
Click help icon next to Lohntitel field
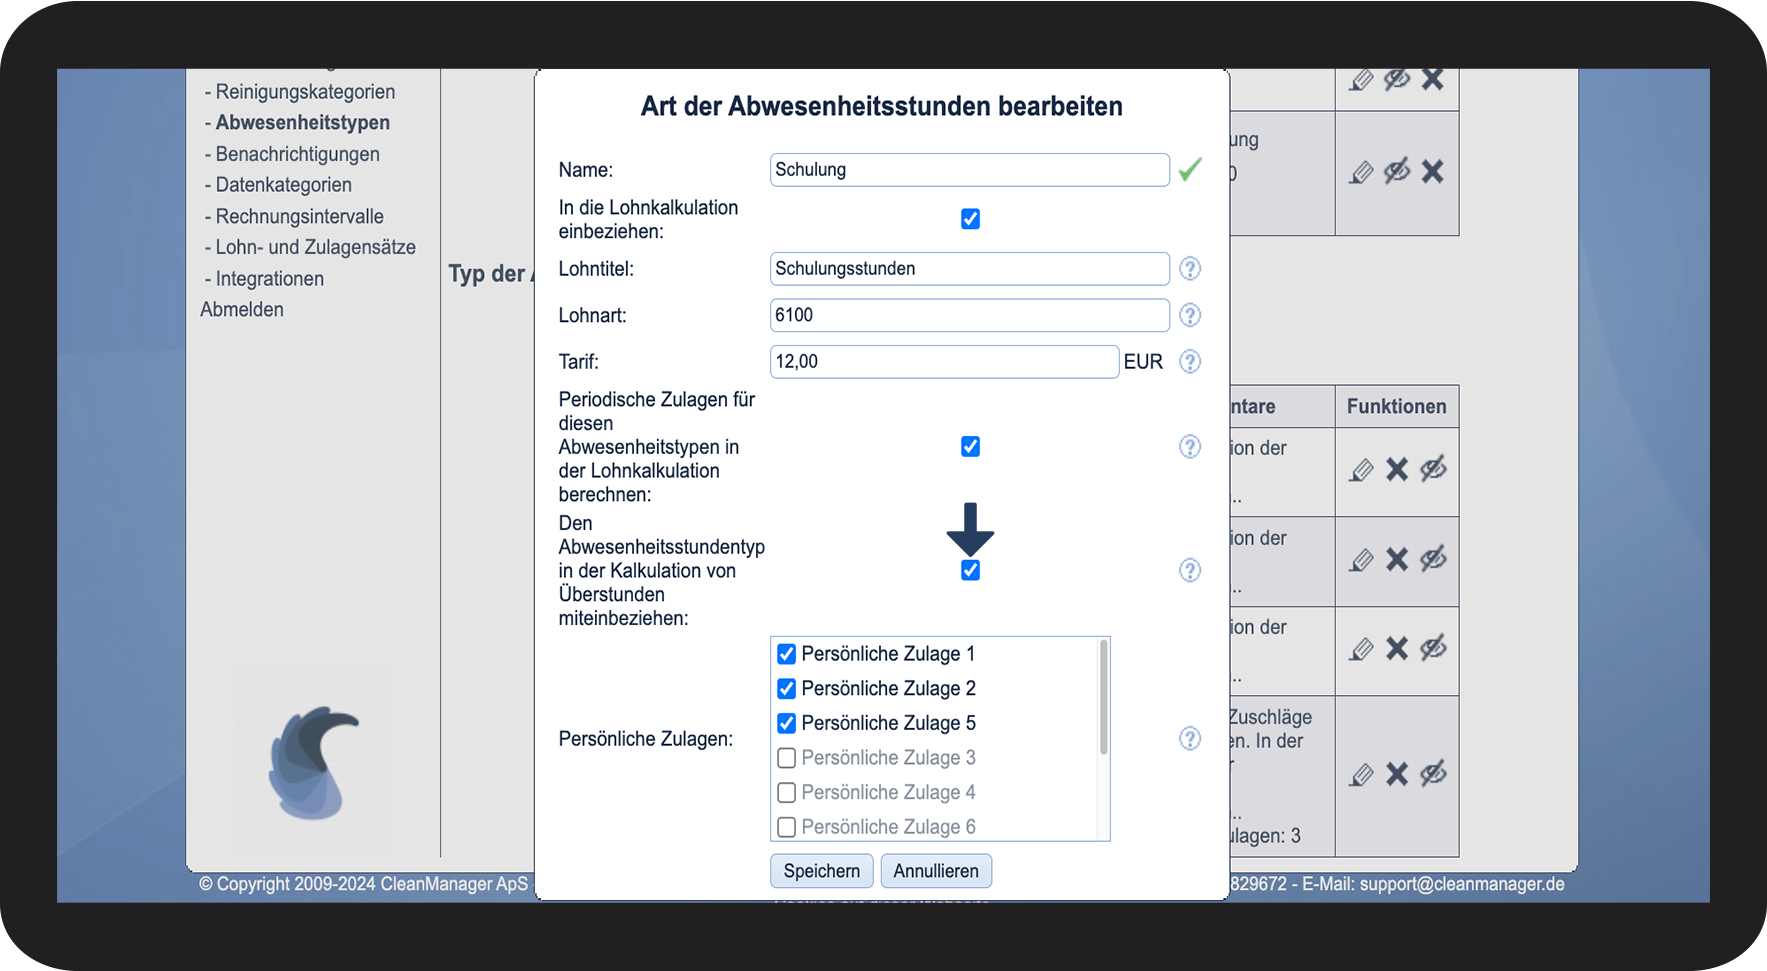(1189, 269)
